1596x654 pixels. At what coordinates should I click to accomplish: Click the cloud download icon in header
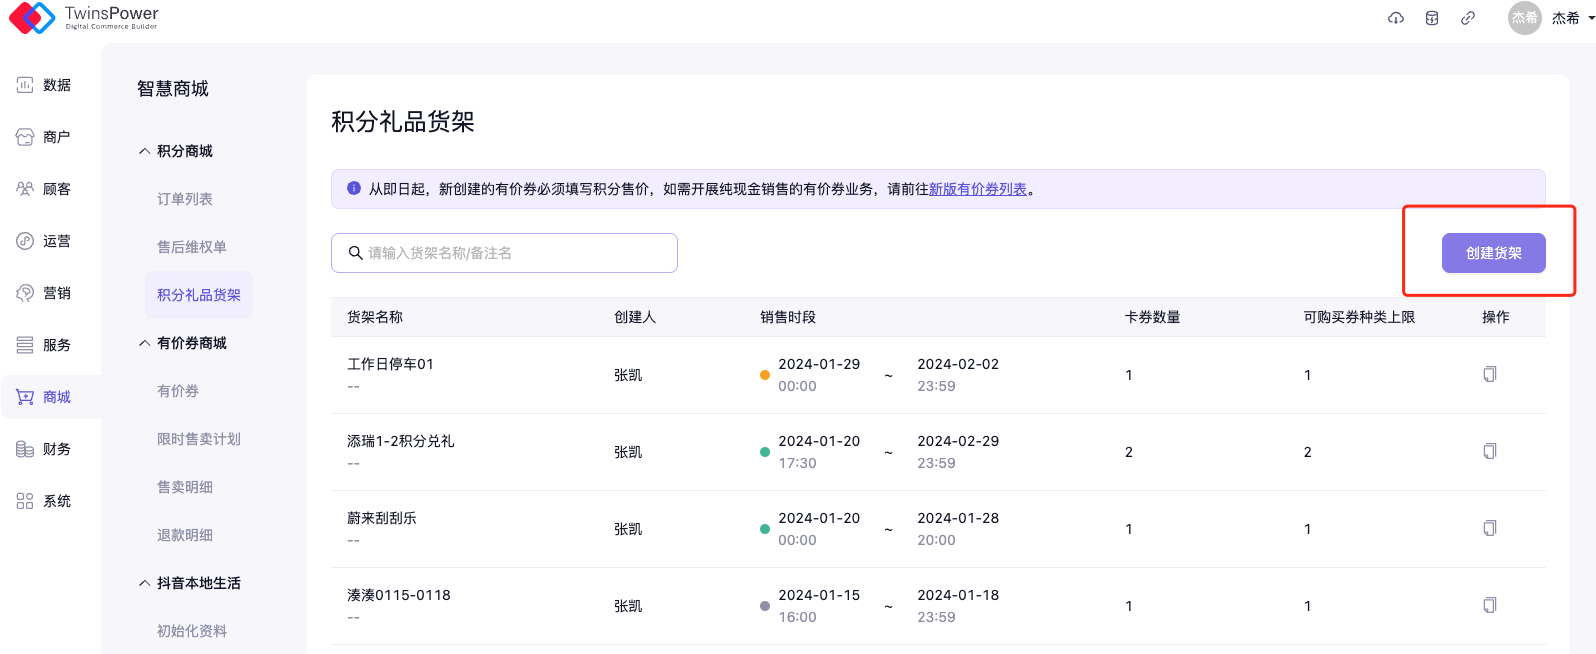pos(1396,18)
